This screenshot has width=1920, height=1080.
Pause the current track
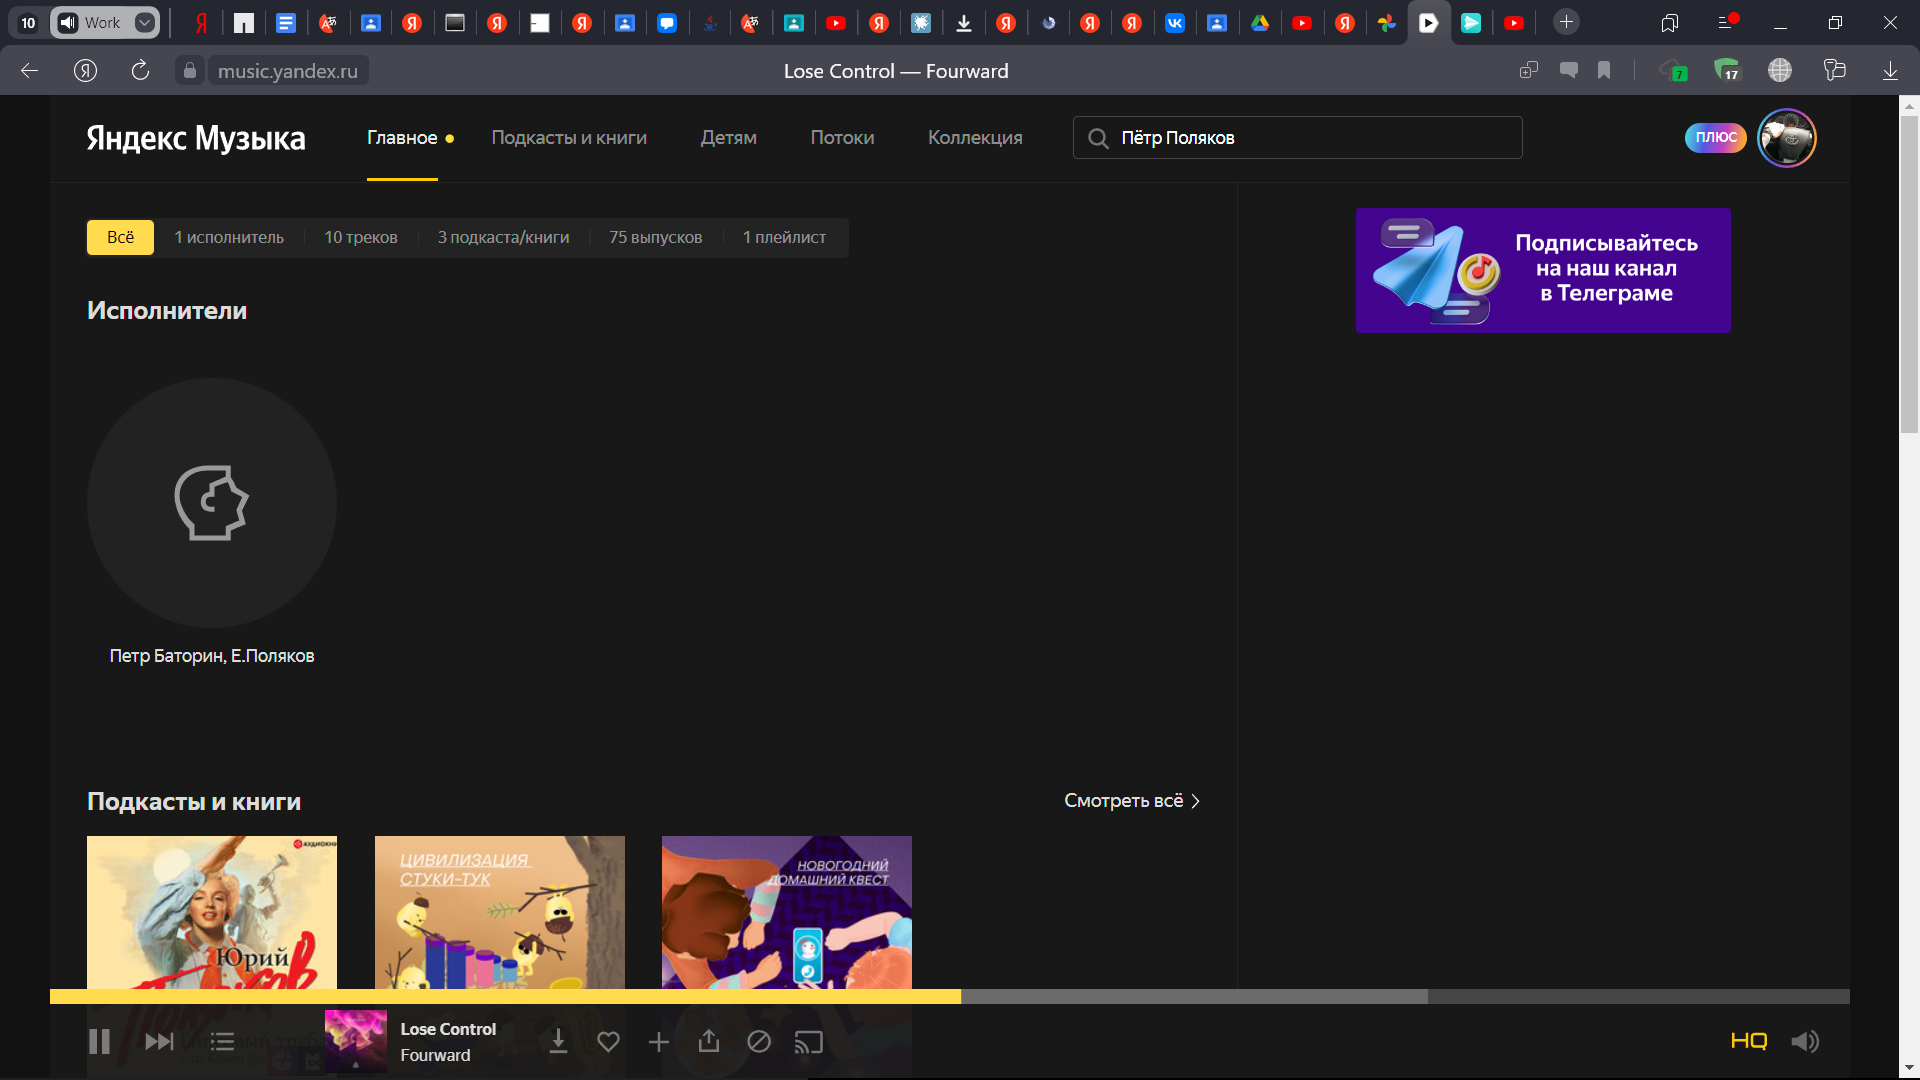(99, 1042)
